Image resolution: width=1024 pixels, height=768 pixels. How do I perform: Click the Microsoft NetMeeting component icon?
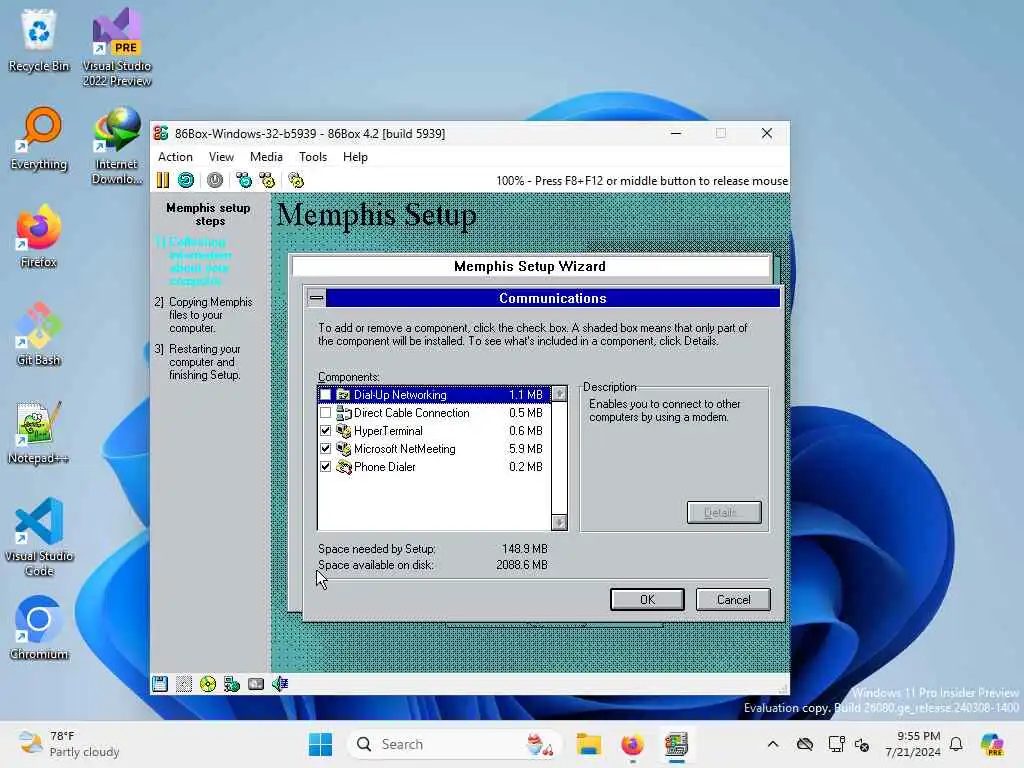pos(344,449)
